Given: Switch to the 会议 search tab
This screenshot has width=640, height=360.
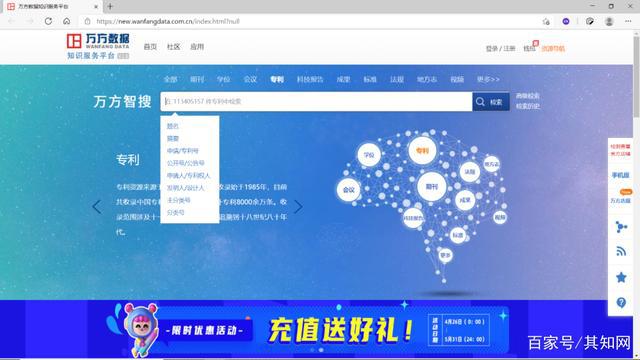Looking at the screenshot, I should pyautogui.click(x=250, y=79).
